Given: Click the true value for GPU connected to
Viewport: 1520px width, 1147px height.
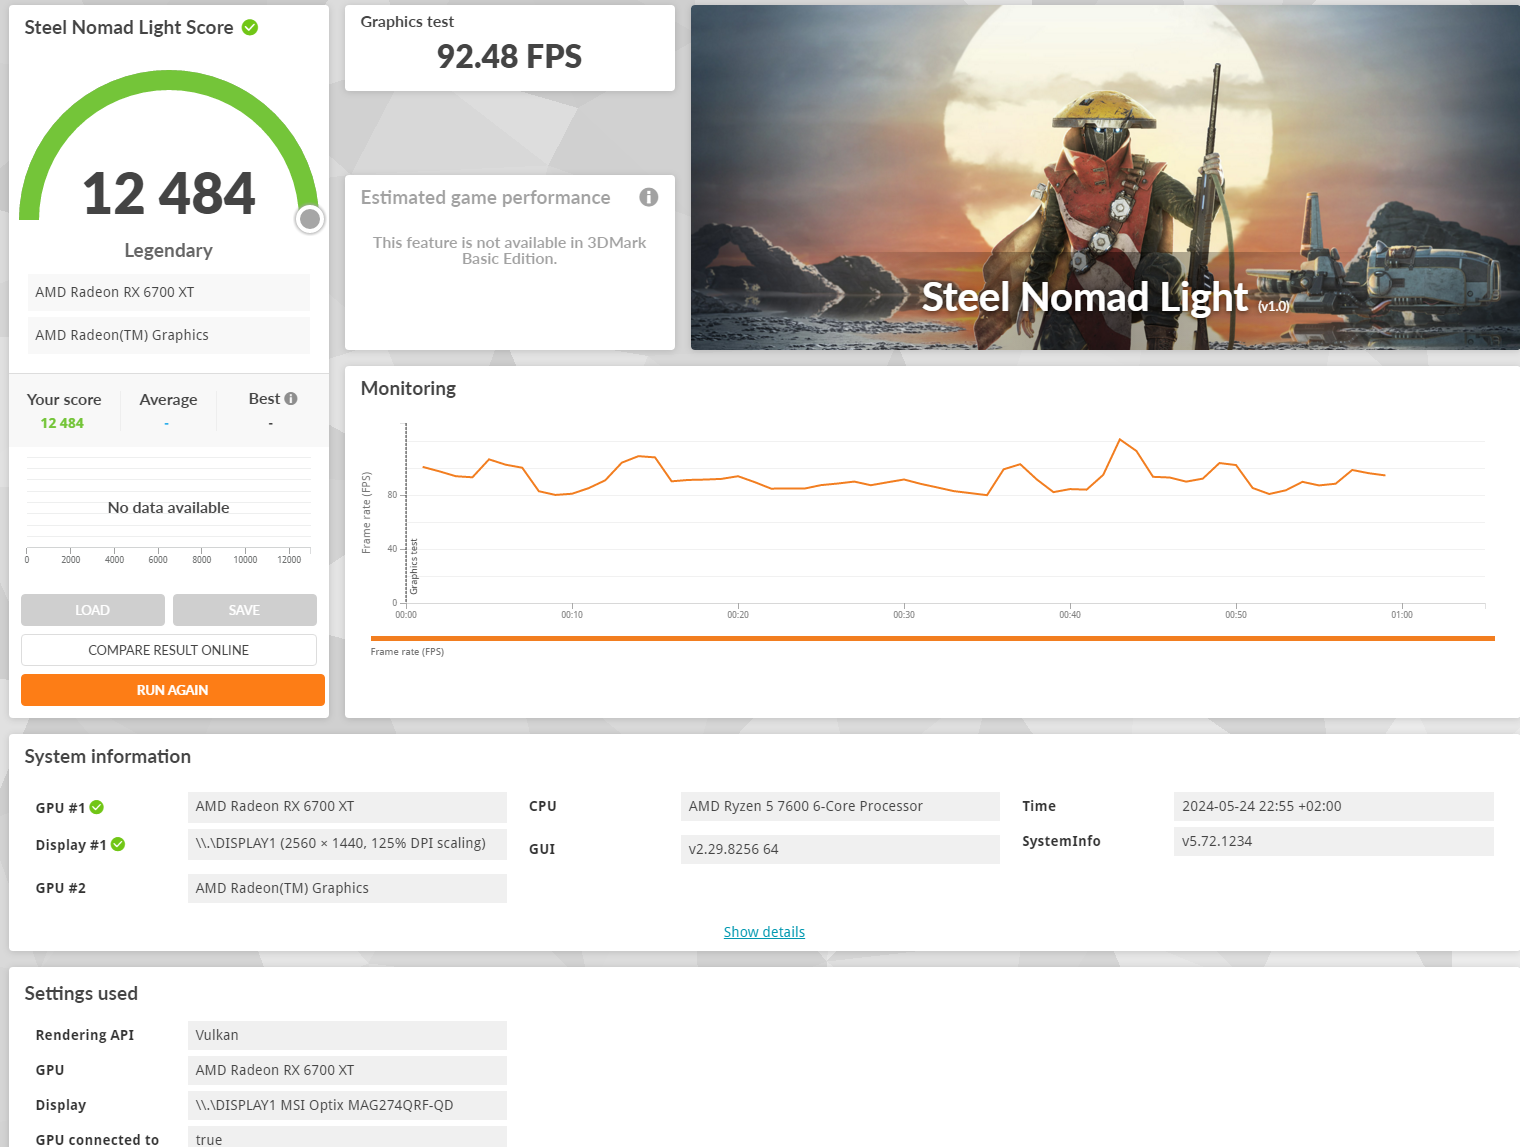Looking at the screenshot, I should pyautogui.click(x=347, y=1137).
